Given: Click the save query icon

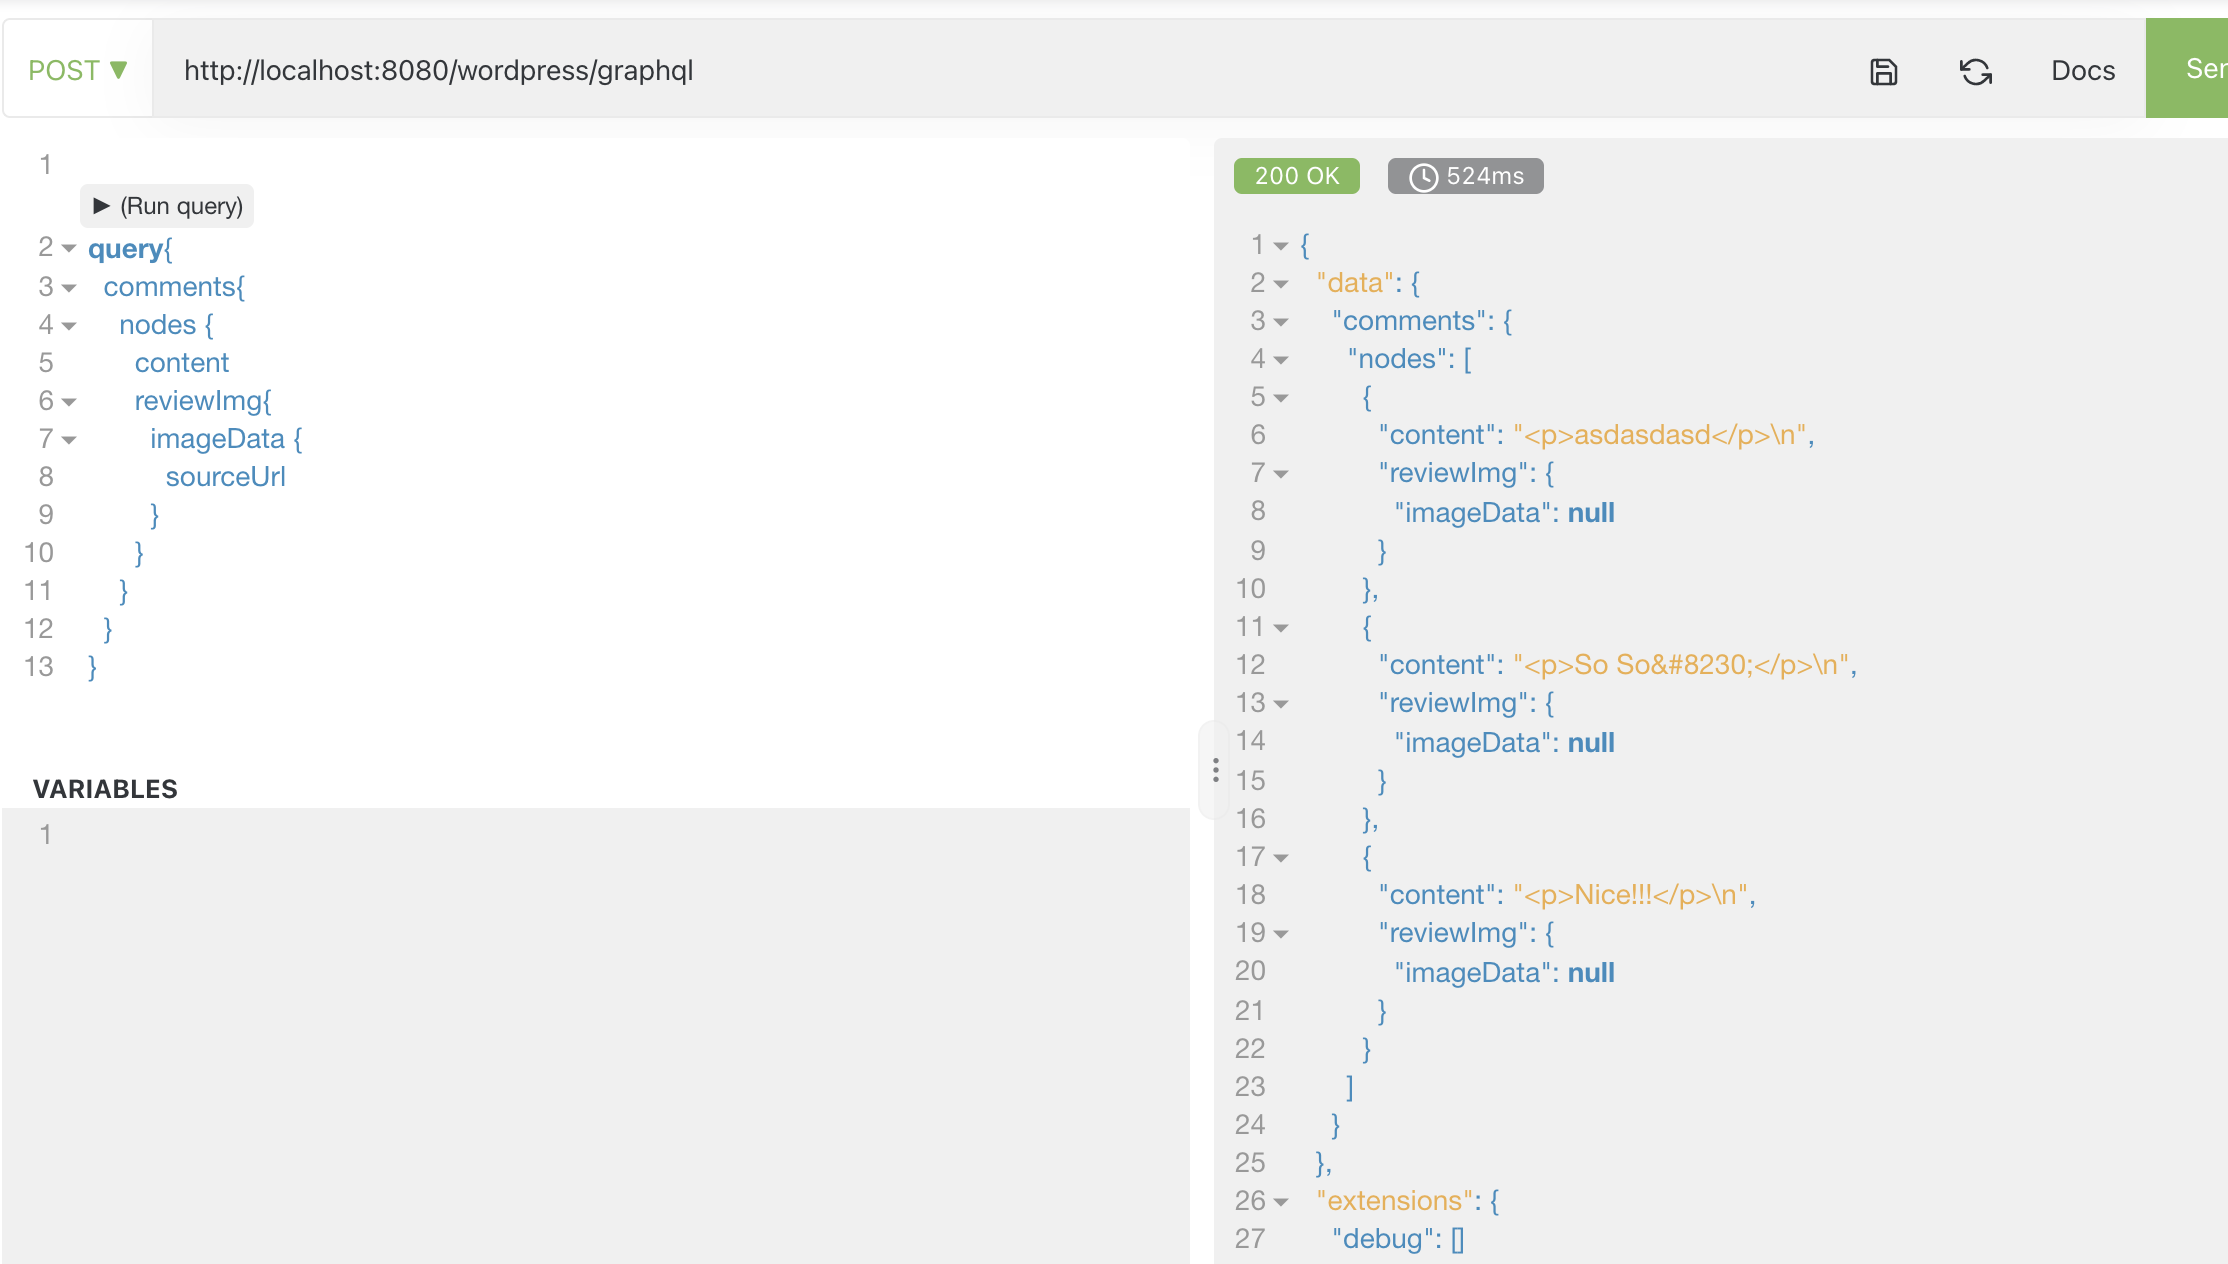Looking at the screenshot, I should pos(1883,71).
